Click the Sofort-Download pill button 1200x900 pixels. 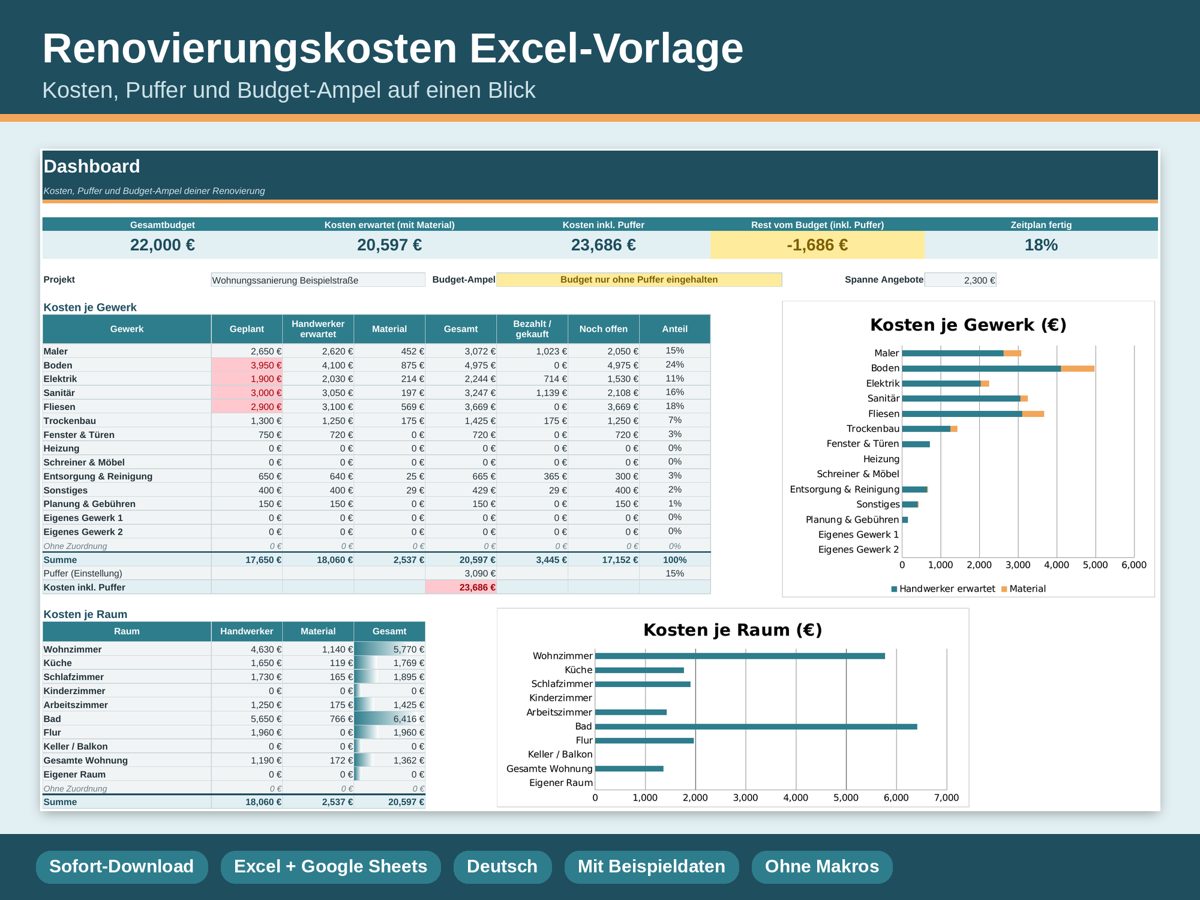pyautogui.click(x=122, y=867)
